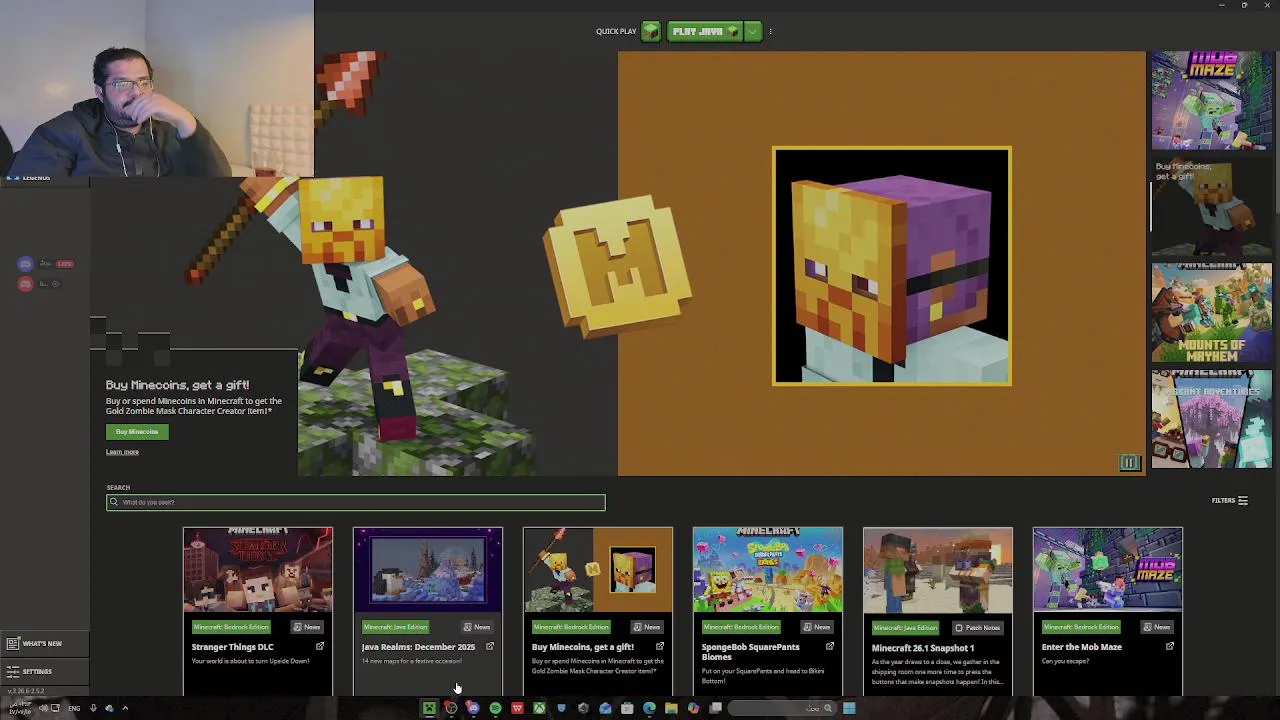Click the 'Stranger Things DLC' card title
The image size is (1280, 720).
click(232, 647)
